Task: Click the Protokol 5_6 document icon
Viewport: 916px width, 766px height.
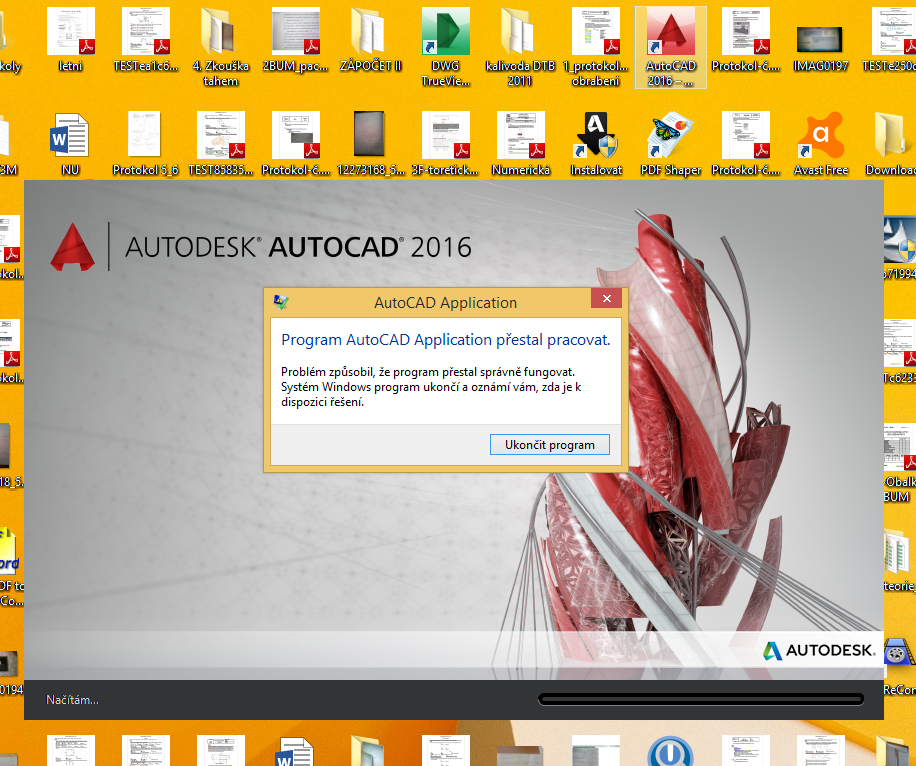Action: point(145,137)
